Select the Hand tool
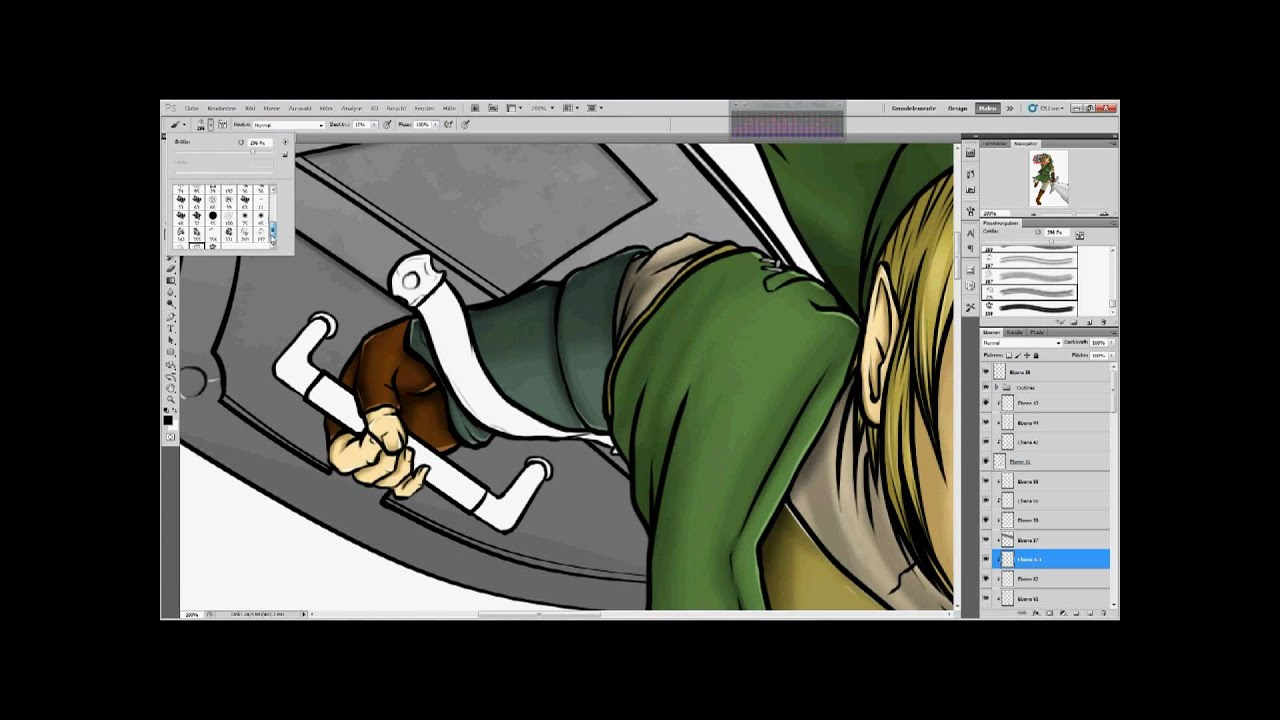This screenshot has width=1280, height=720. [171, 387]
